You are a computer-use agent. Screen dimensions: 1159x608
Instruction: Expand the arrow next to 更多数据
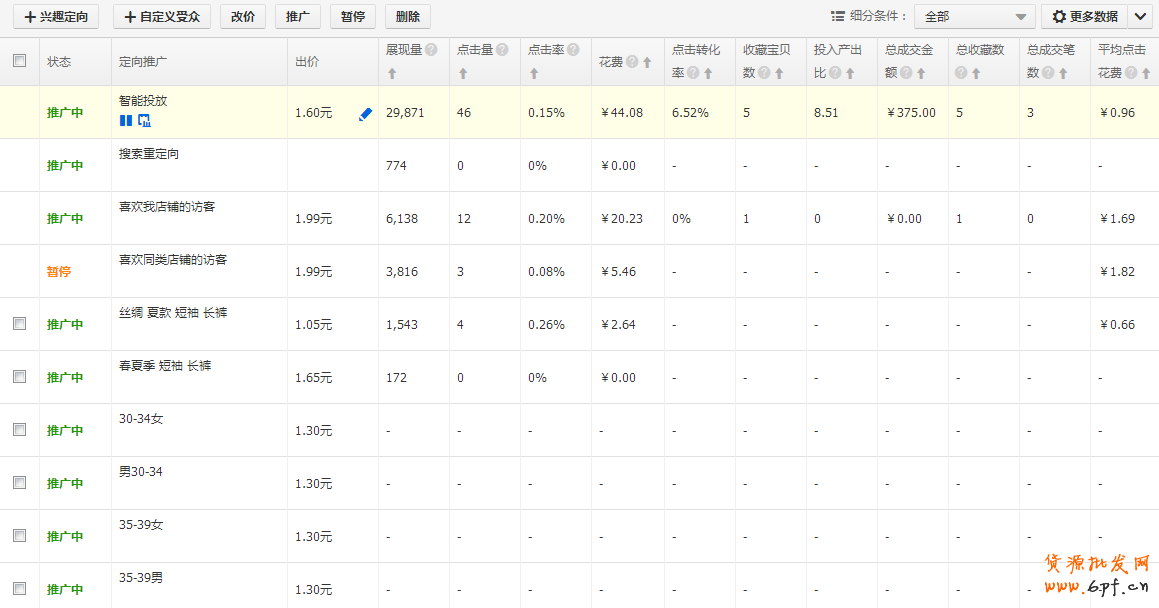(x=1140, y=16)
